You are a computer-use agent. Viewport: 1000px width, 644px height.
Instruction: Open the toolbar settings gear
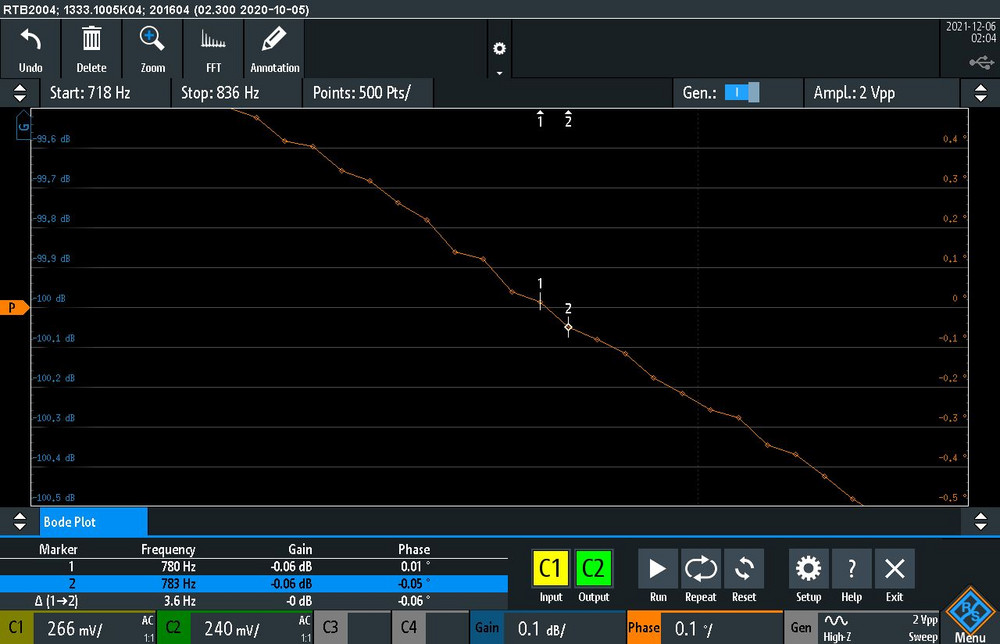(x=499, y=48)
